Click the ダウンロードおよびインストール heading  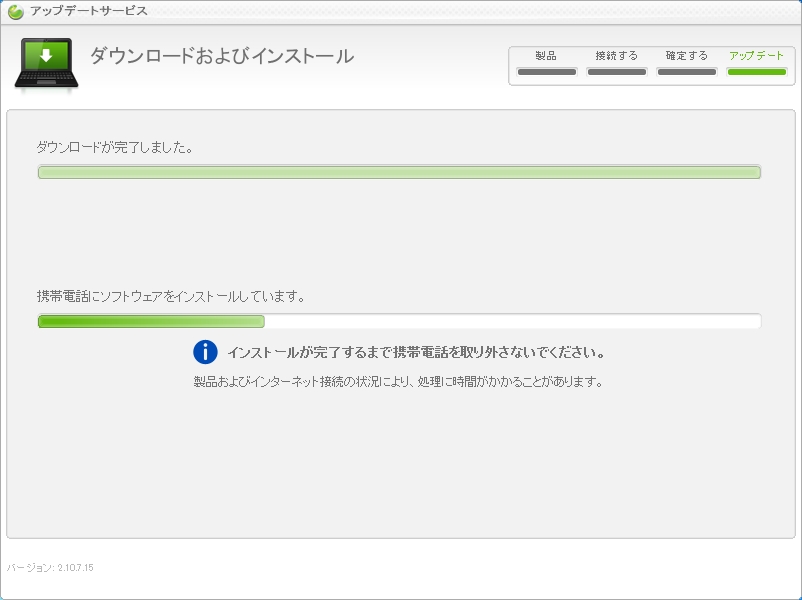pyautogui.click(x=222, y=56)
